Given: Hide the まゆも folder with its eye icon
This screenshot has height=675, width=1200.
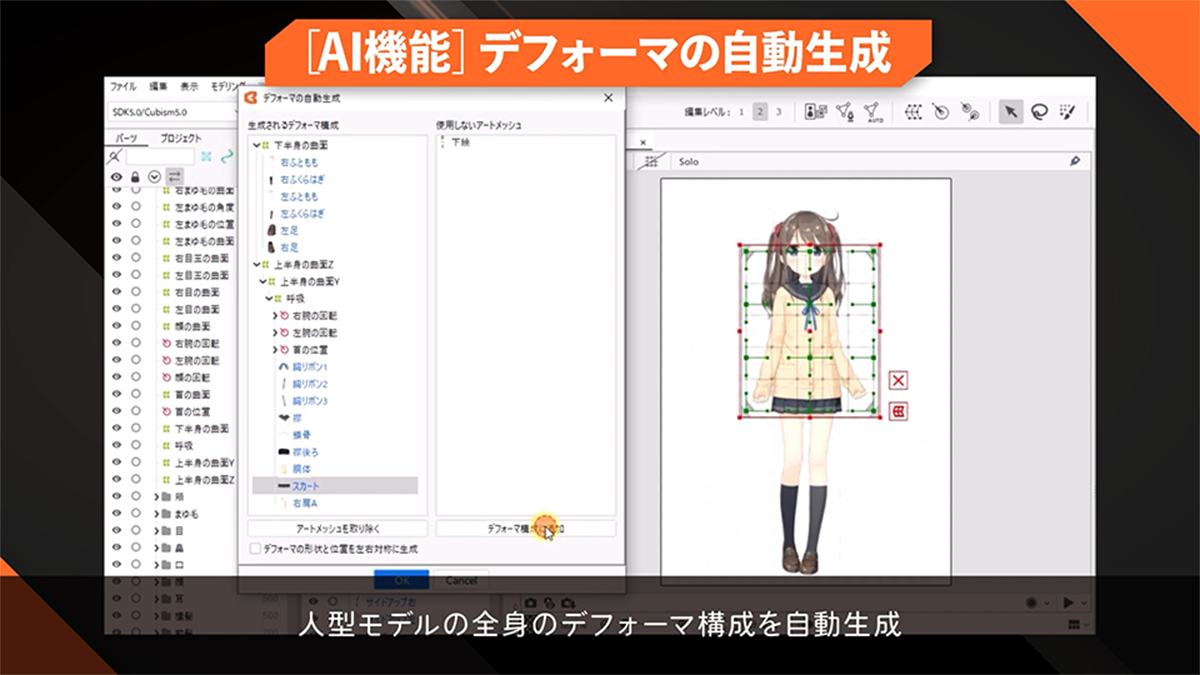Looking at the screenshot, I should pos(116,513).
